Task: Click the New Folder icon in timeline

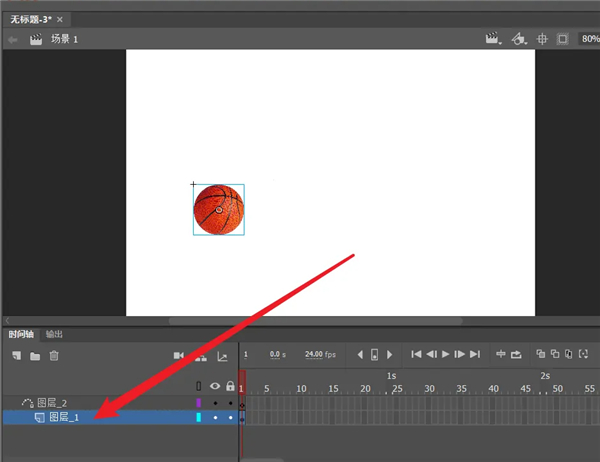Action: tap(34, 355)
